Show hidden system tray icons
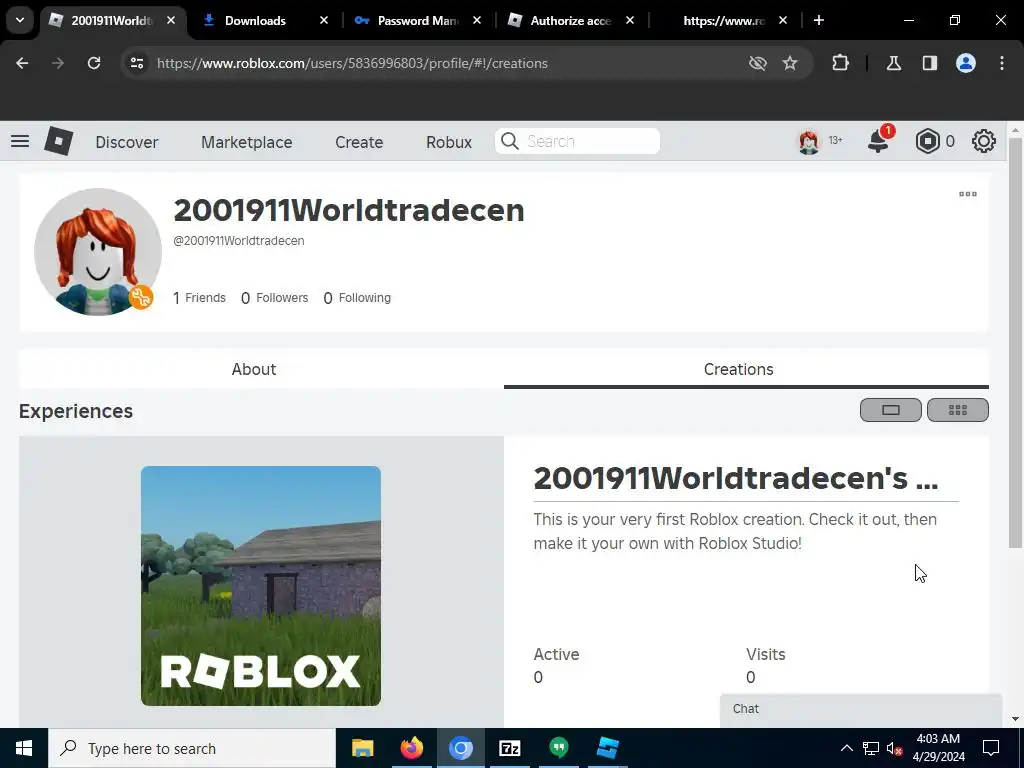This screenshot has width=1024, height=768. coord(846,748)
